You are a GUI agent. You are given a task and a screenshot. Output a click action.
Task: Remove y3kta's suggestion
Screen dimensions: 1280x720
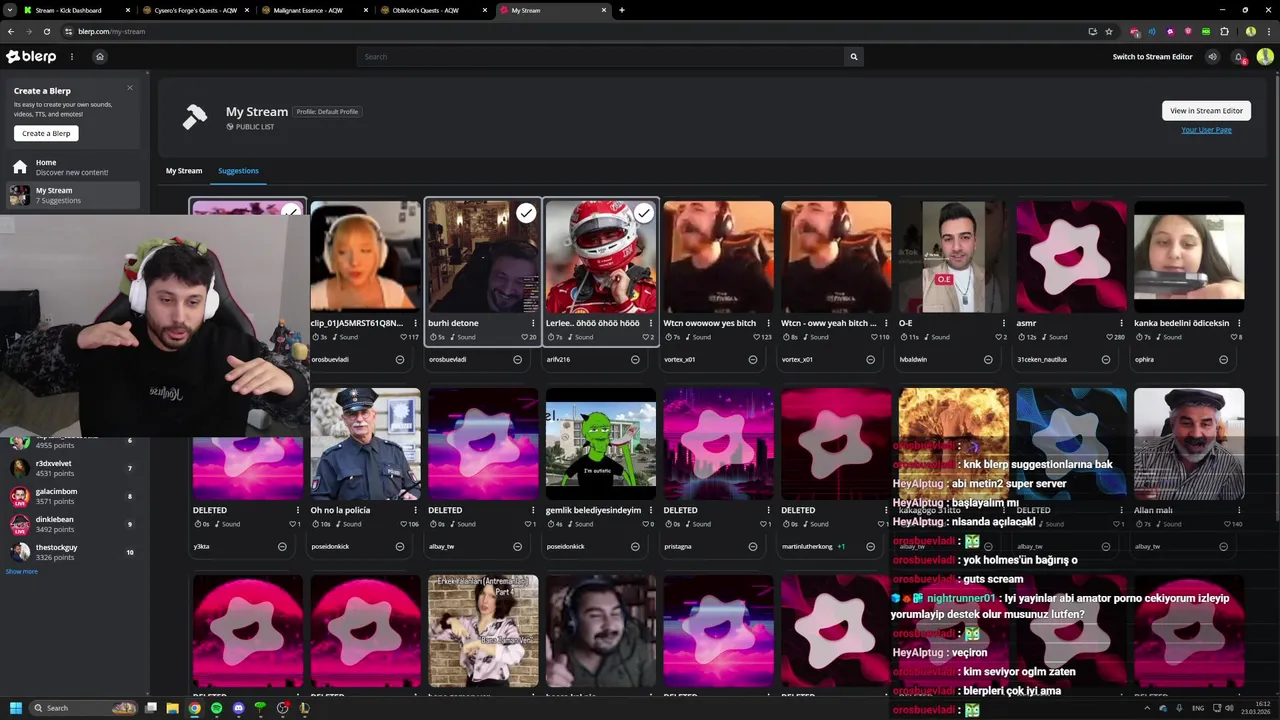tap(282, 547)
